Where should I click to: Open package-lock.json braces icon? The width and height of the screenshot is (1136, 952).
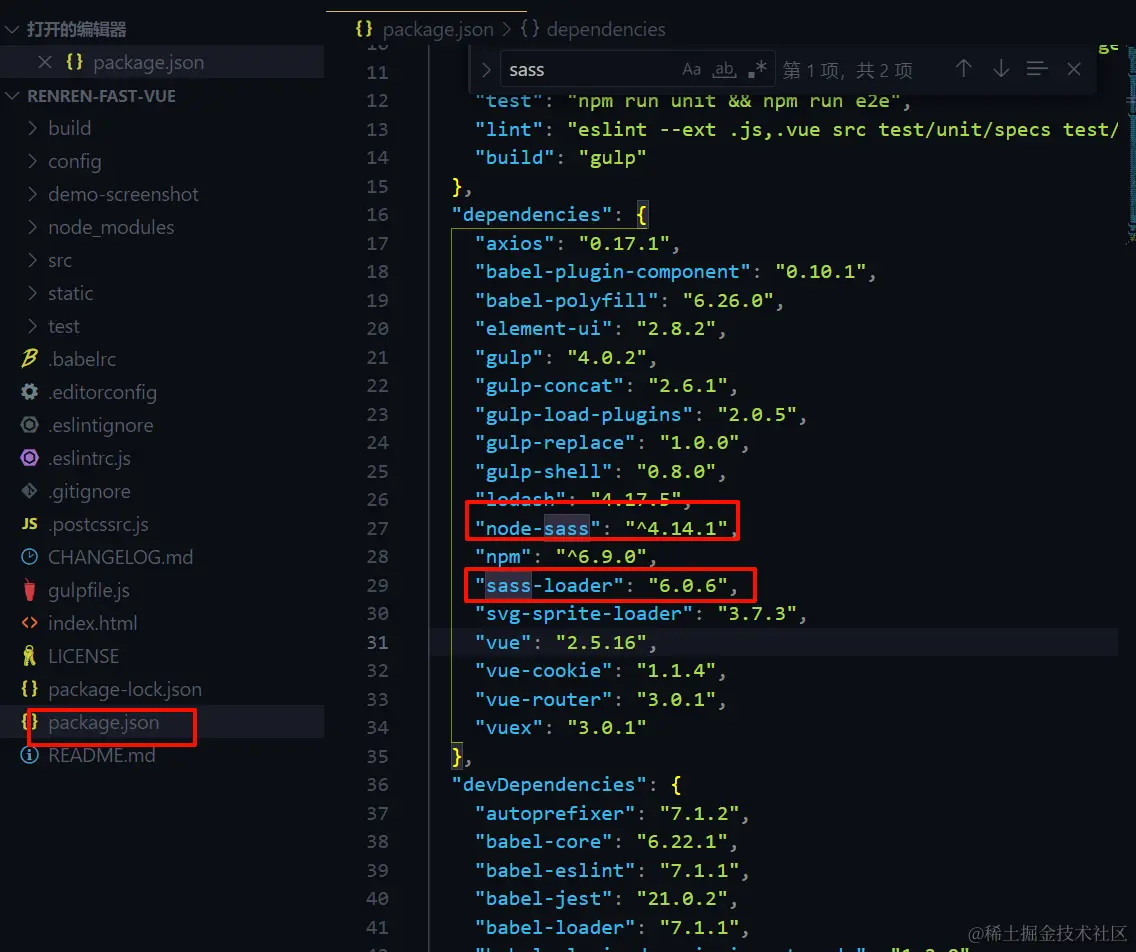click(x=30, y=689)
